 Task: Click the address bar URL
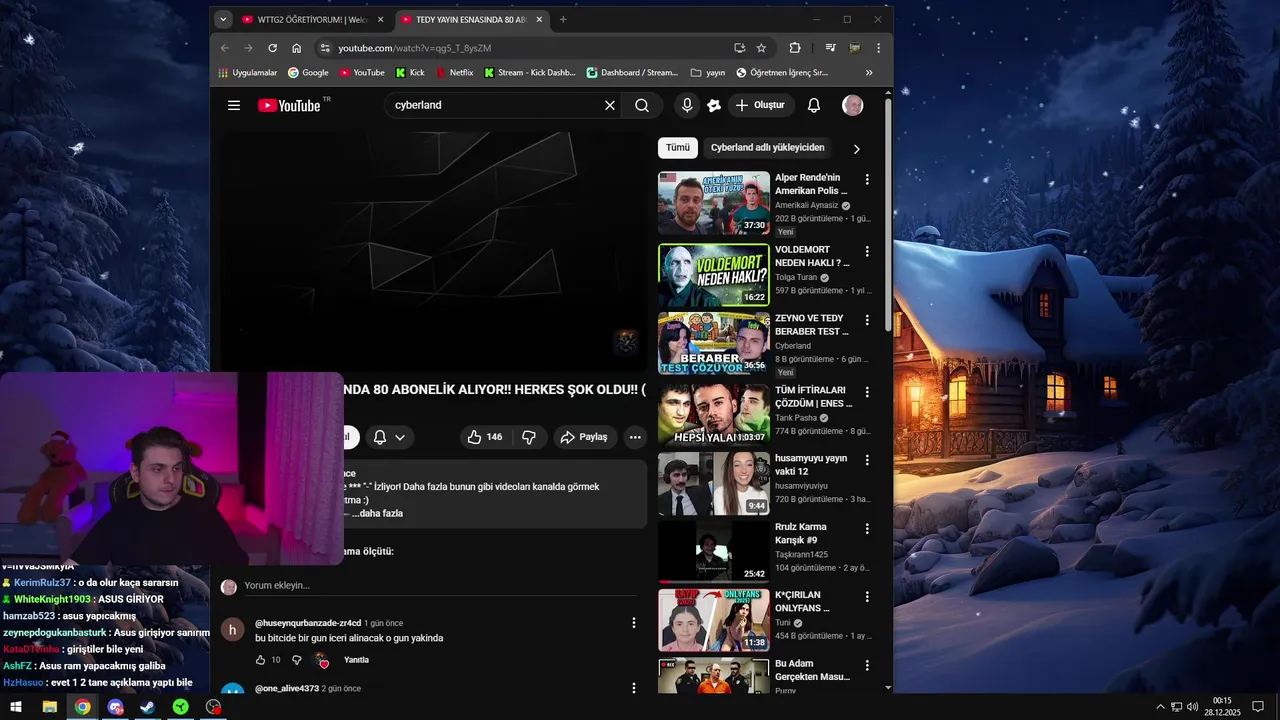coord(415,48)
